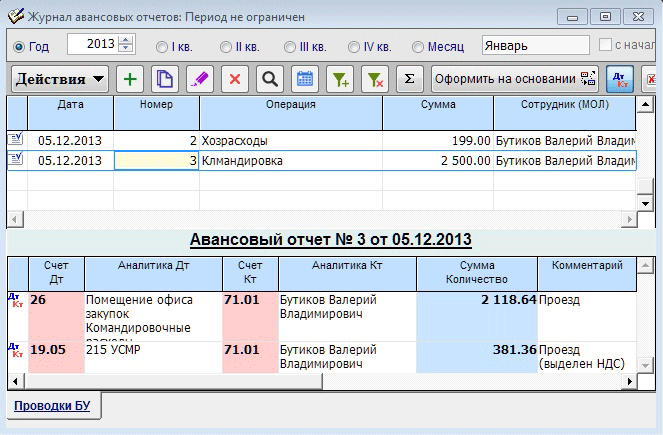The width and height of the screenshot is (663, 435).
Task: Add a new advance report with the plus icon
Action: pos(130,79)
